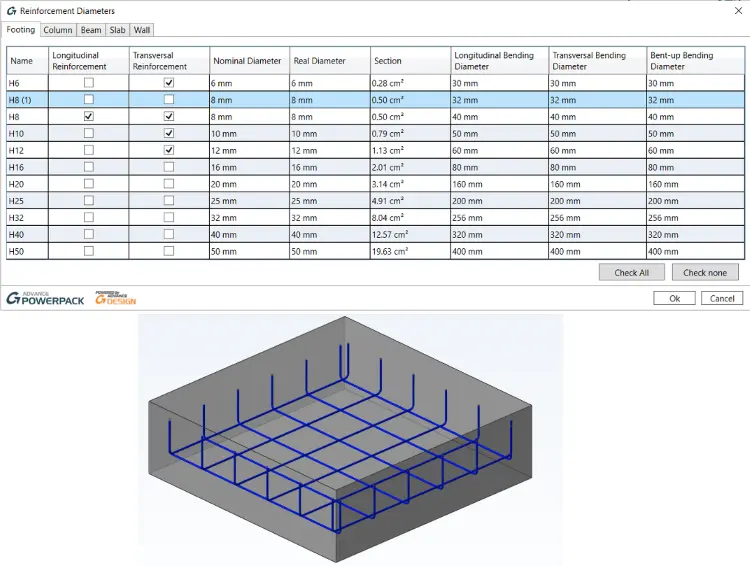This screenshot has height=566, width=750.
Task: Uncheck Transversal Reinforcement for H6
Action: click(x=169, y=83)
